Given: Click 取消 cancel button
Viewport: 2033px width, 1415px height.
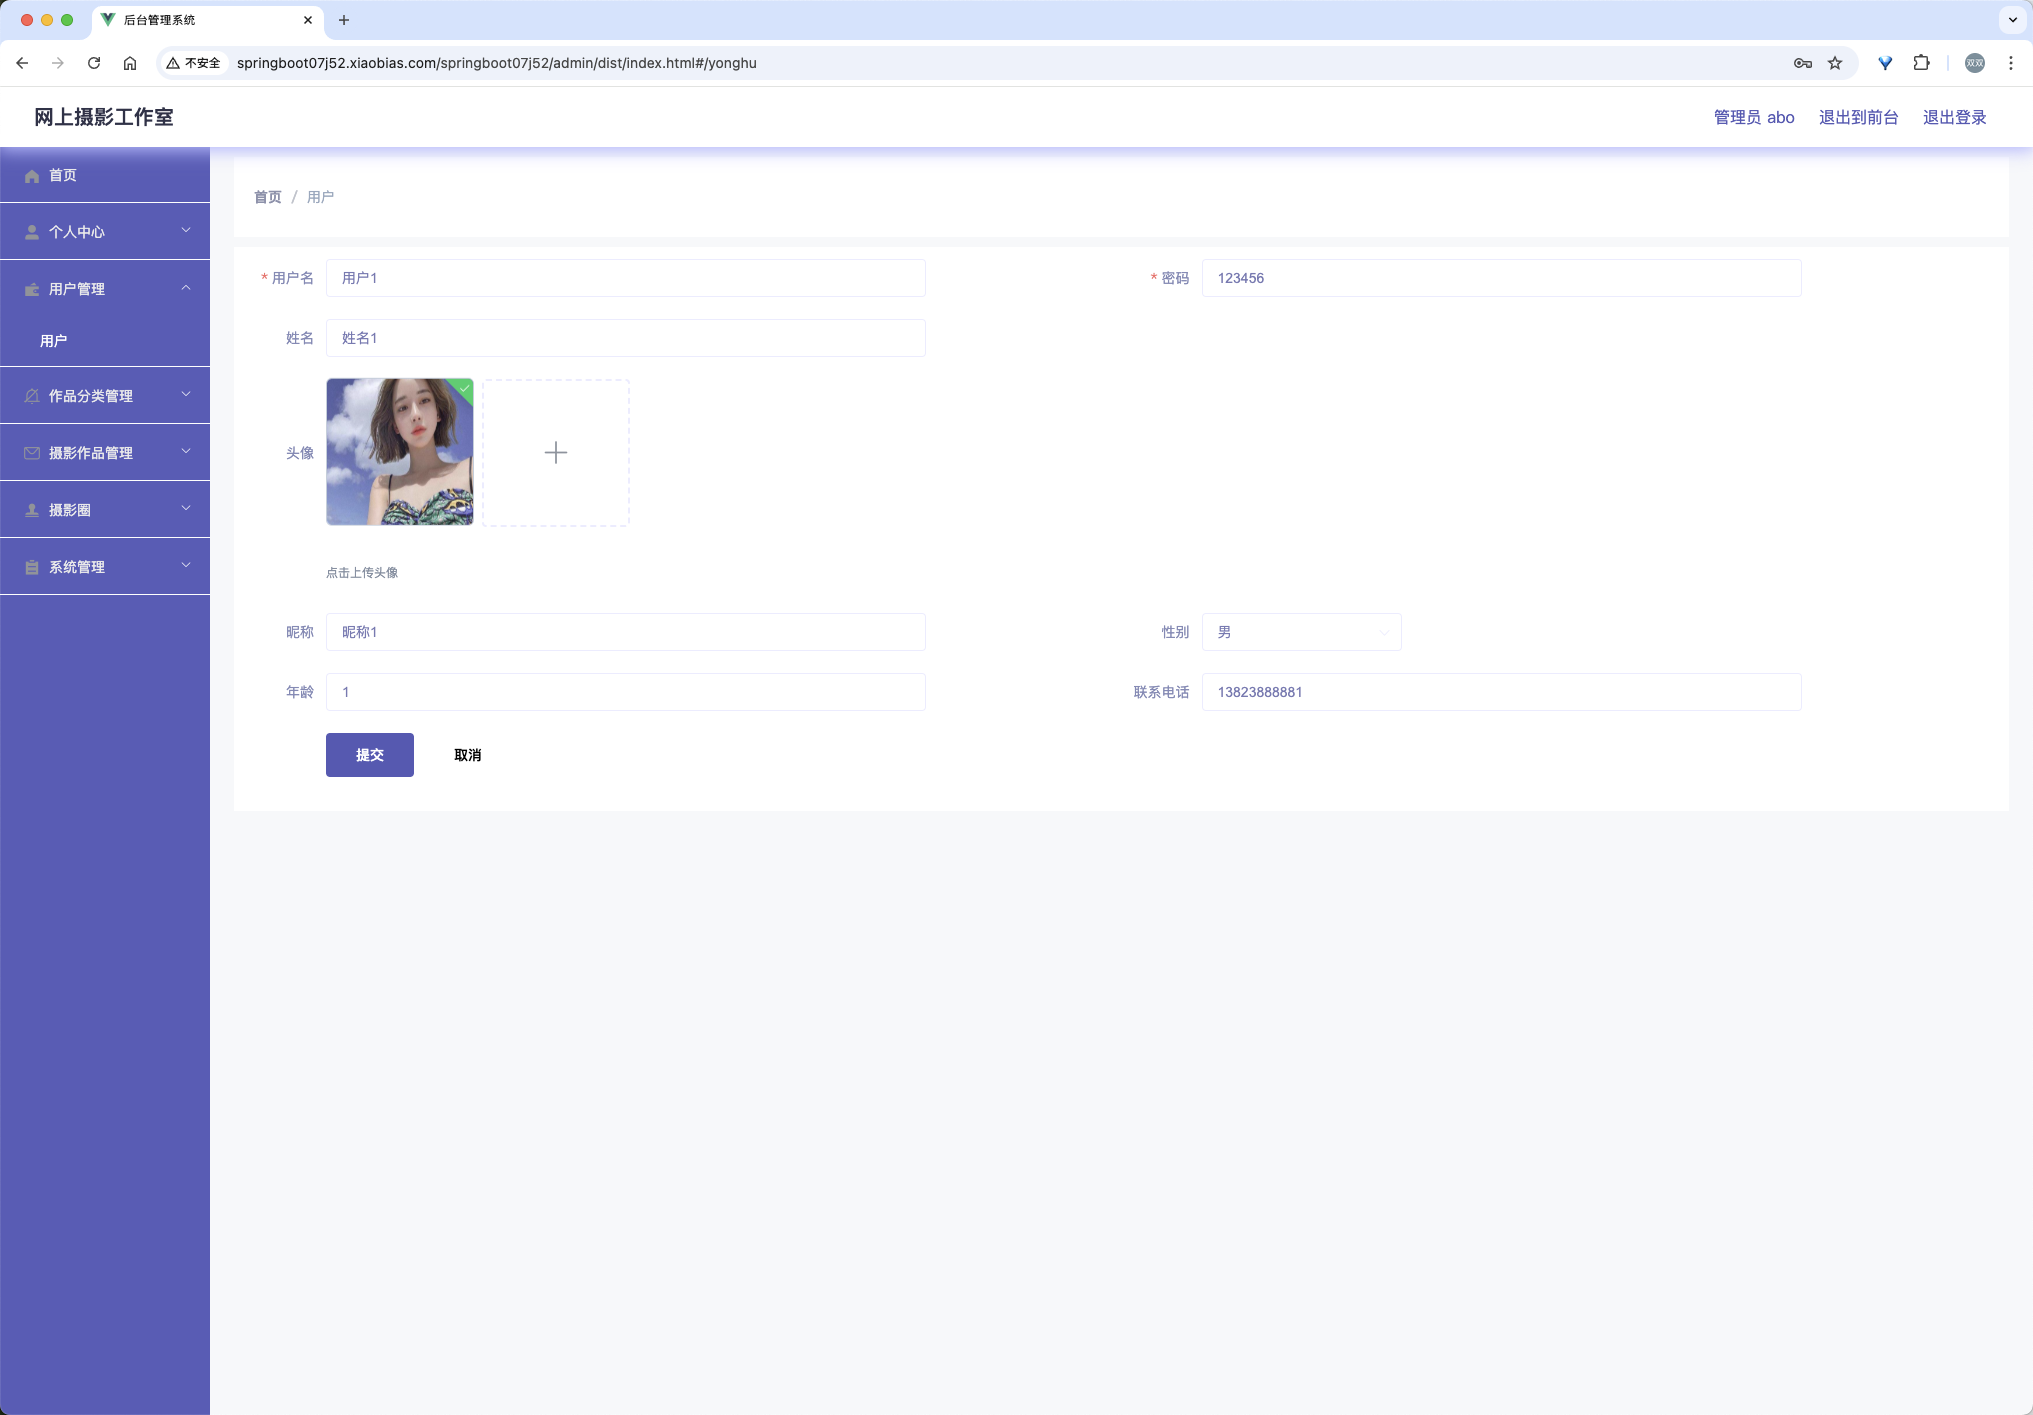Looking at the screenshot, I should [468, 755].
